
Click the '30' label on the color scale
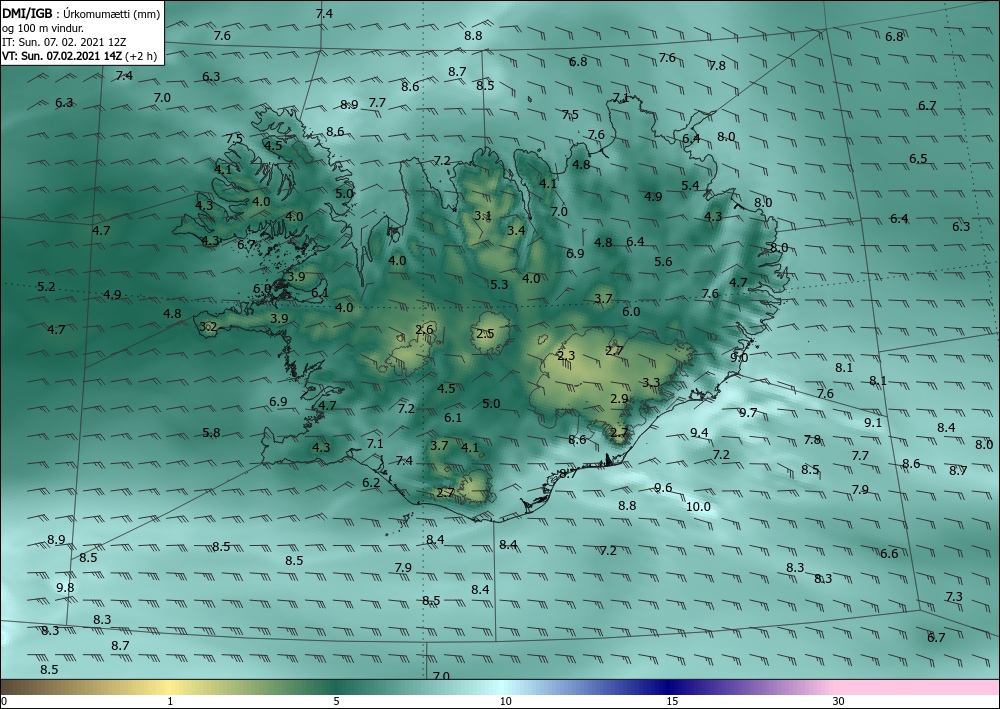839,701
